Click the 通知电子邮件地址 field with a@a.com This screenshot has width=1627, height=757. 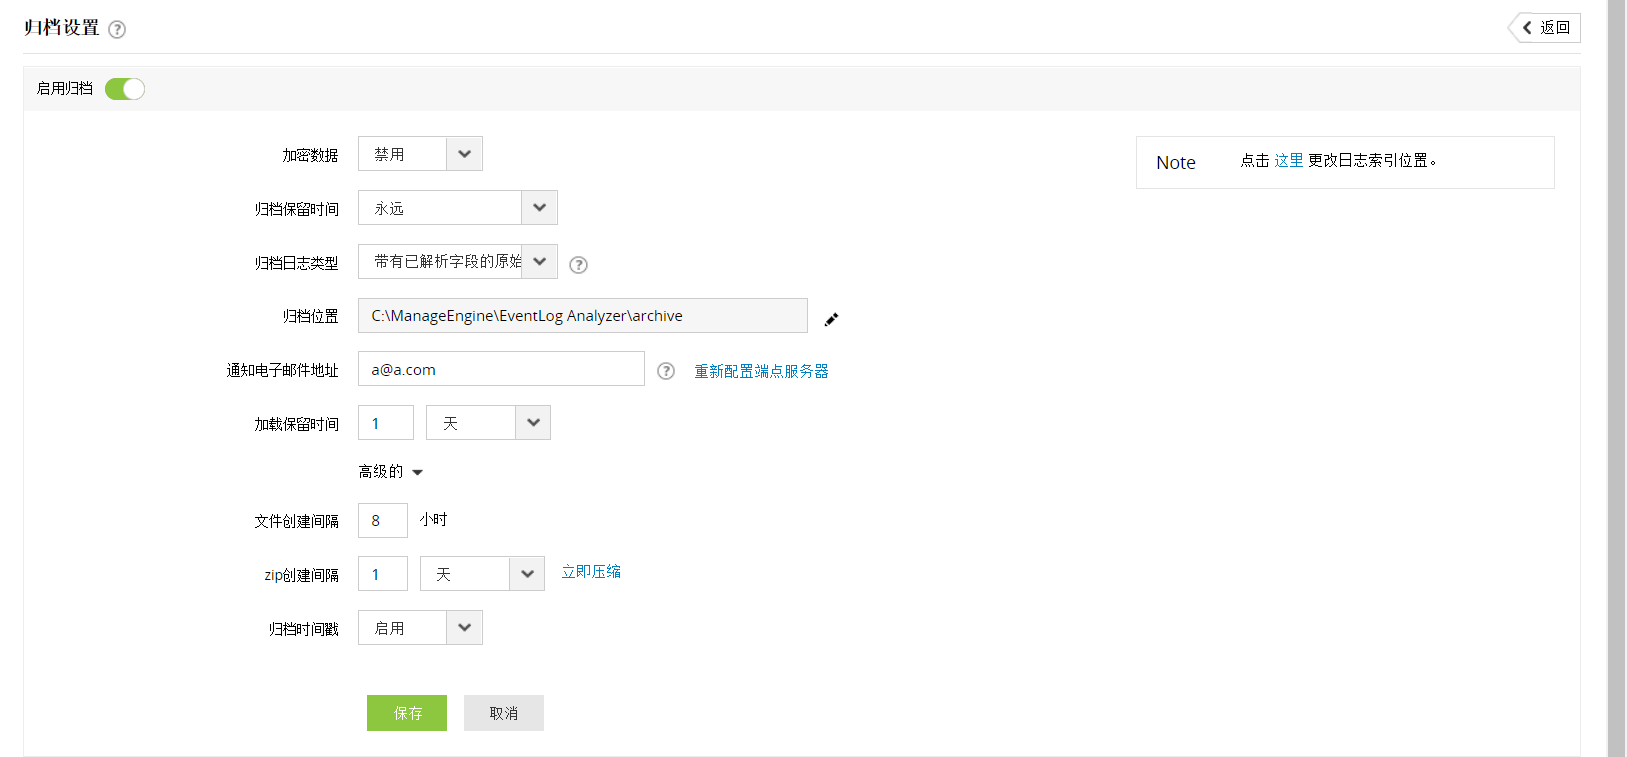pos(501,369)
